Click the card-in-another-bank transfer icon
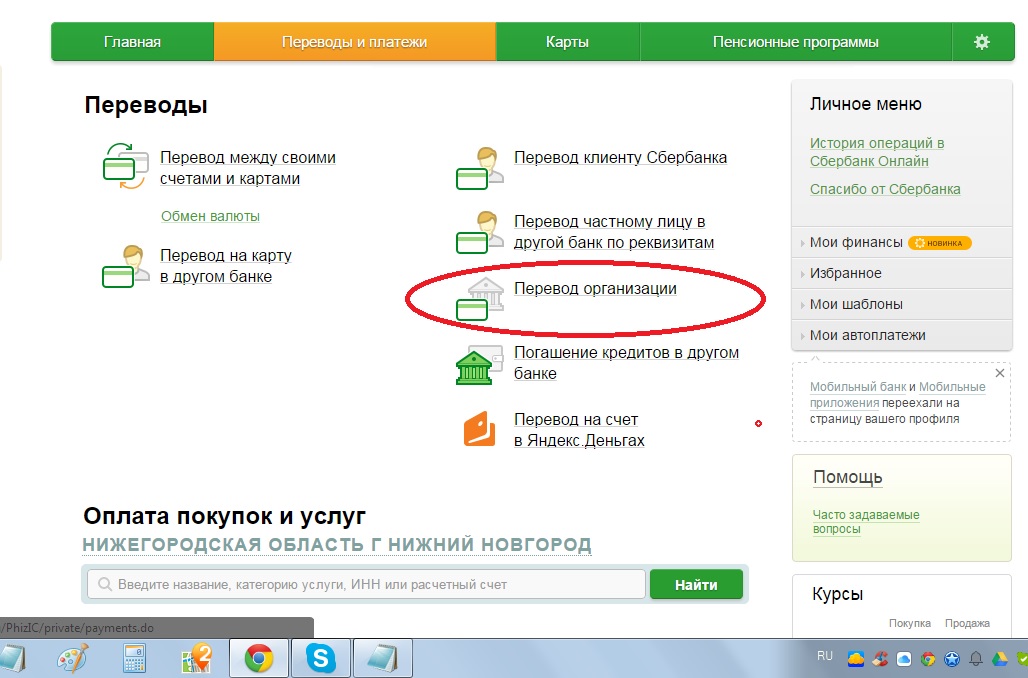This screenshot has width=1028, height=678. (x=125, y=266)
